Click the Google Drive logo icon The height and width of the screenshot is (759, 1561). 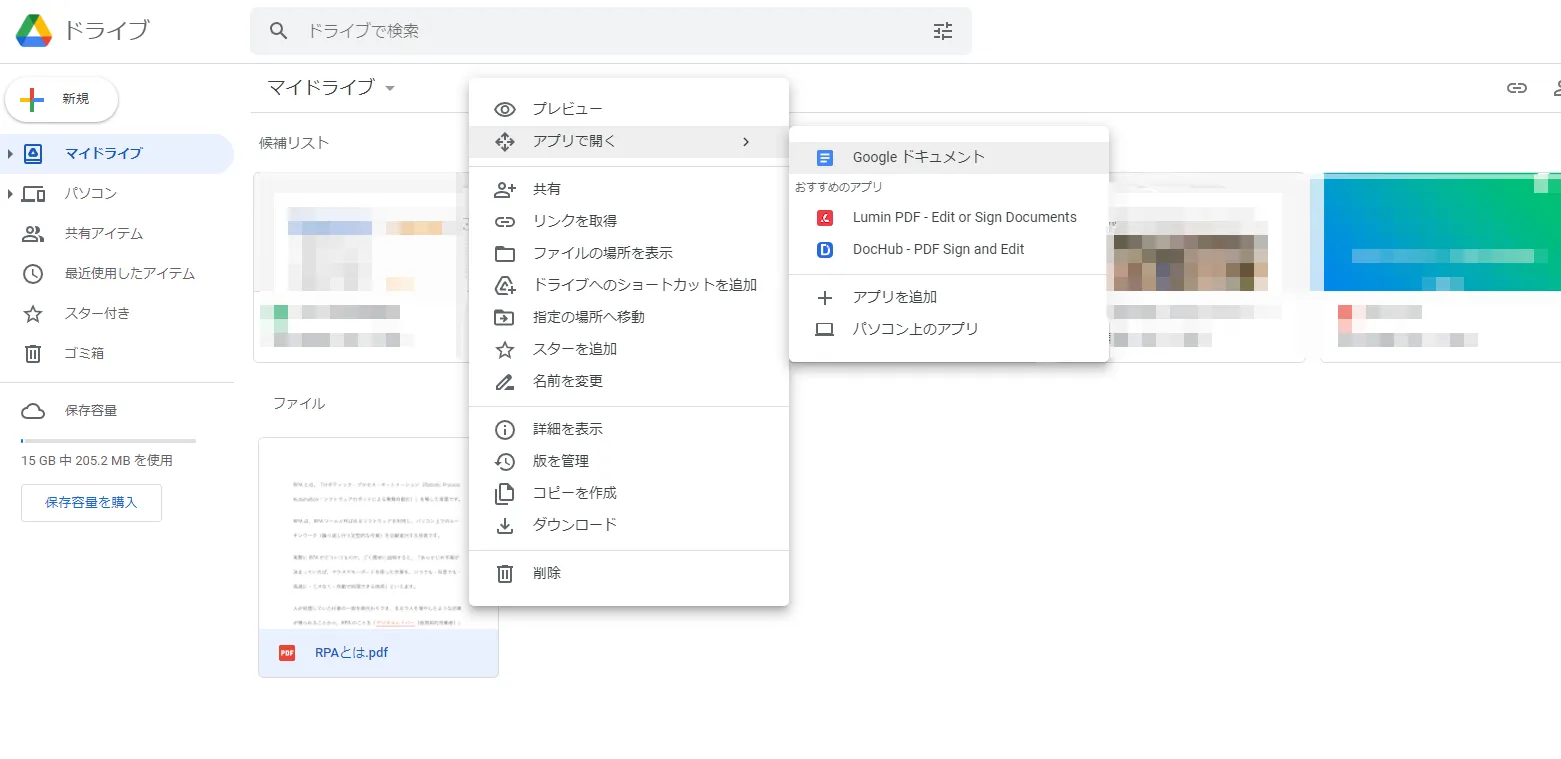click(34, 31)
